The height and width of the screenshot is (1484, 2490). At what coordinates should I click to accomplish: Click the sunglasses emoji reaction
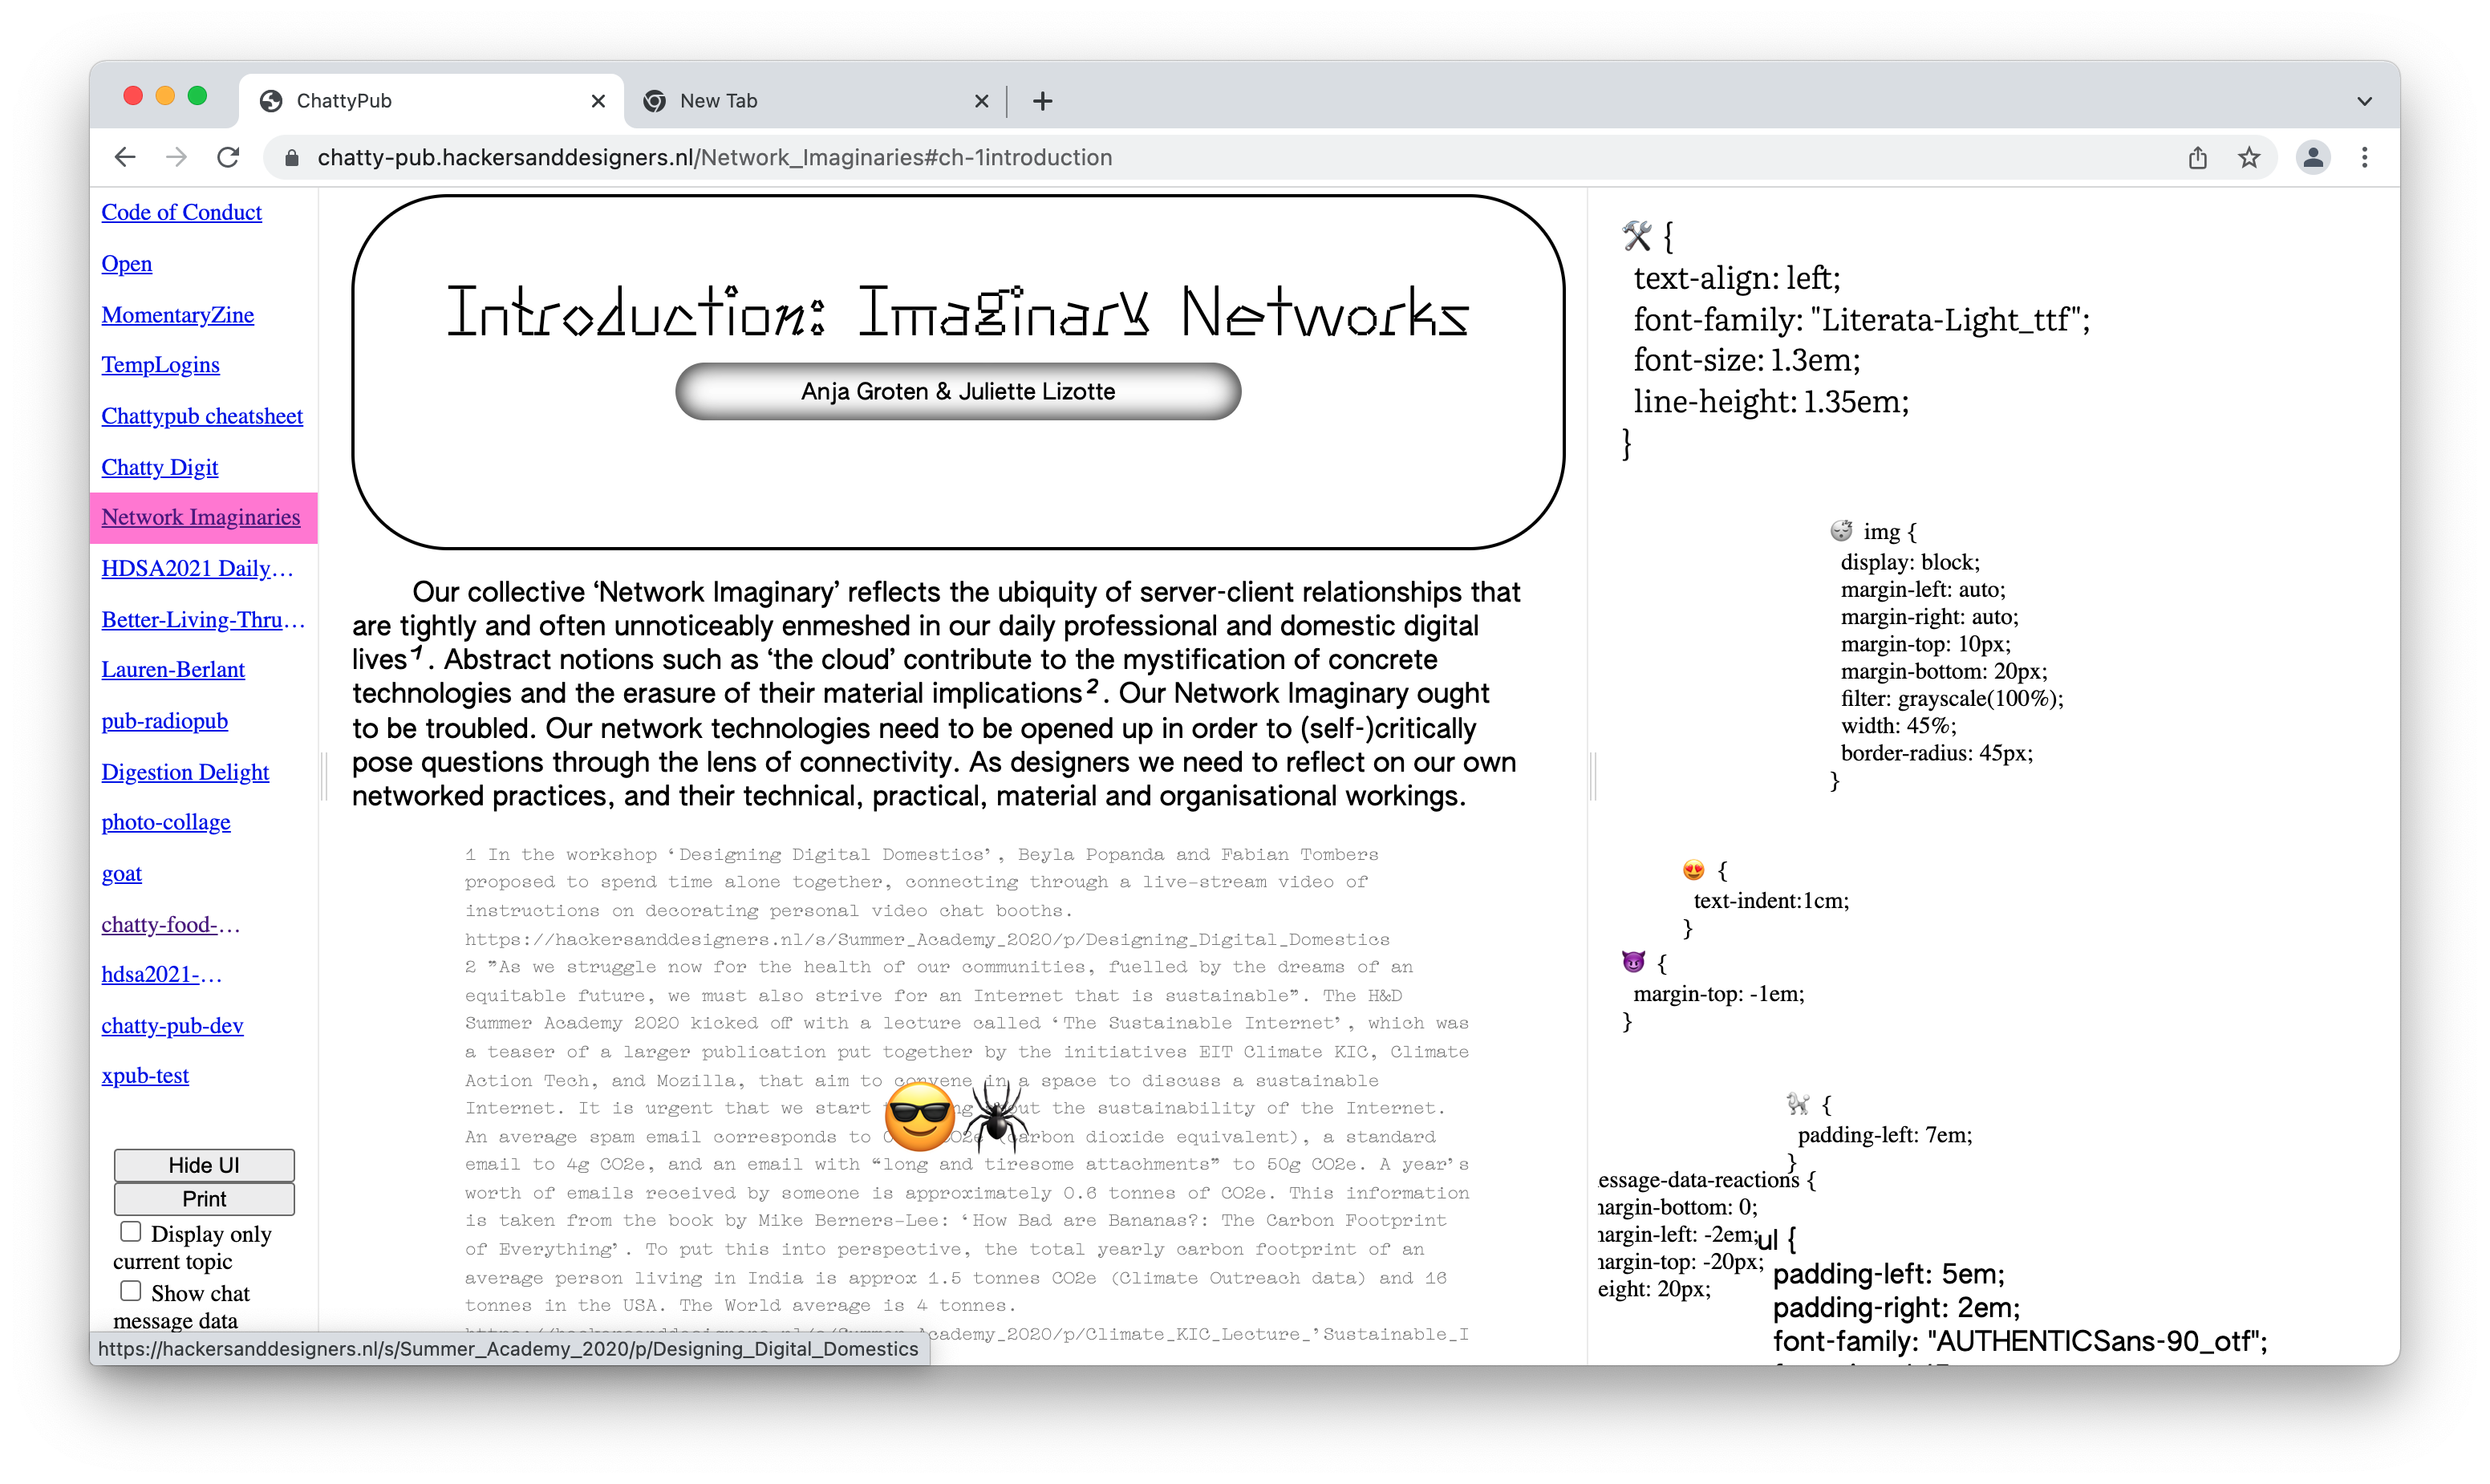(x=920, y=1116)
